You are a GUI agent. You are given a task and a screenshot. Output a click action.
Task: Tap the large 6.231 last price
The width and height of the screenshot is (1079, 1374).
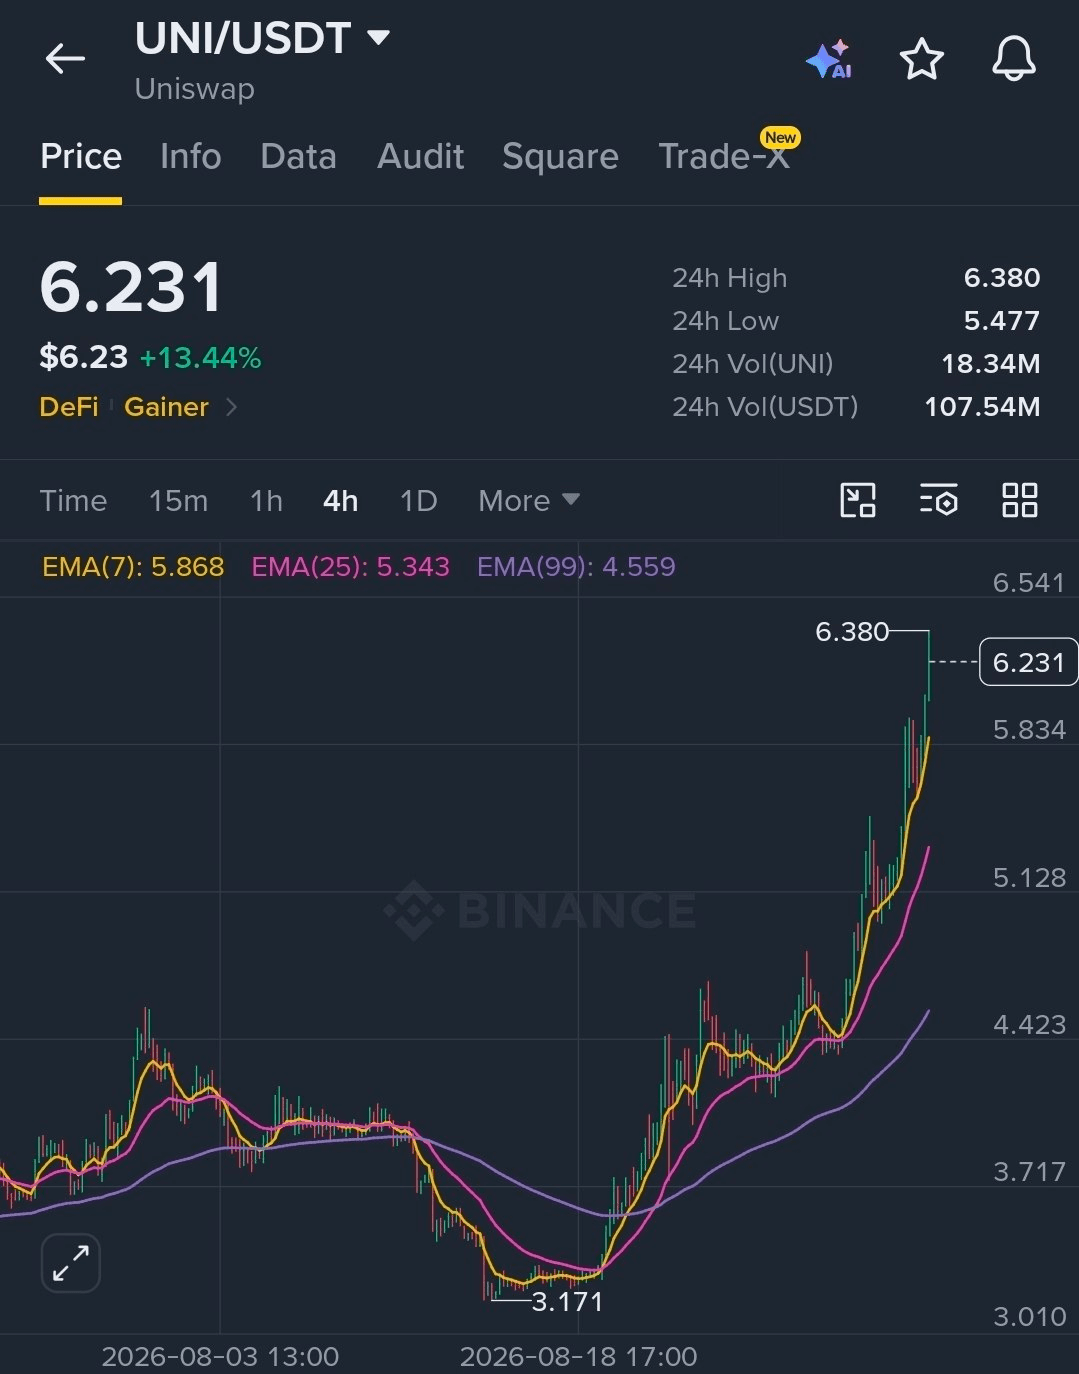coord(131,288)
